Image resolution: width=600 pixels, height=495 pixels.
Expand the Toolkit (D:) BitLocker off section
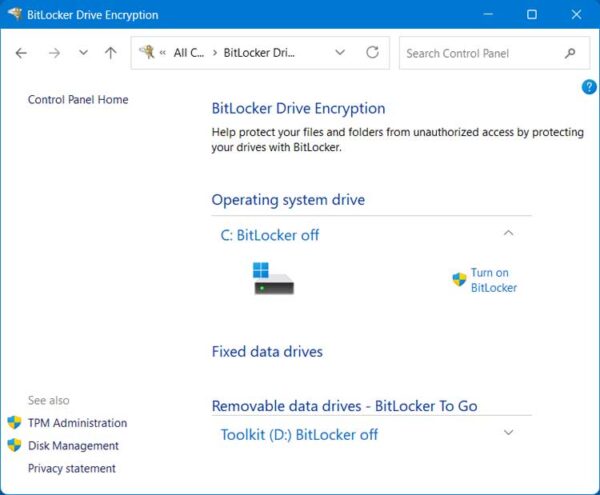click(508, 433)
